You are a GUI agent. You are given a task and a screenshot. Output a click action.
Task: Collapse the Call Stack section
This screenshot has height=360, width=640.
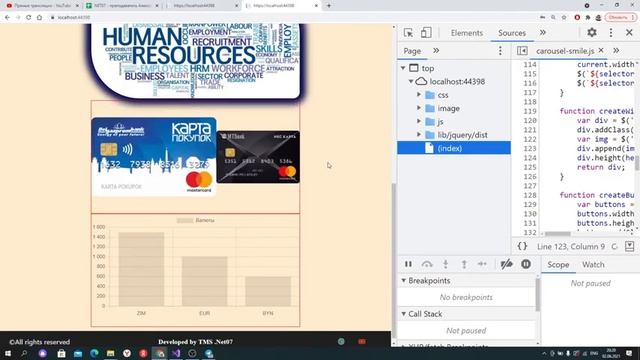pos(403,313)
